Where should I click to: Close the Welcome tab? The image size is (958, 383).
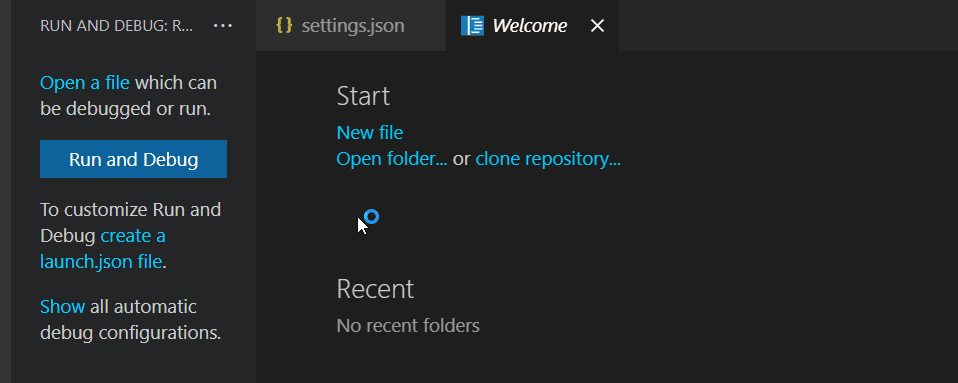(x=597, y=26)
